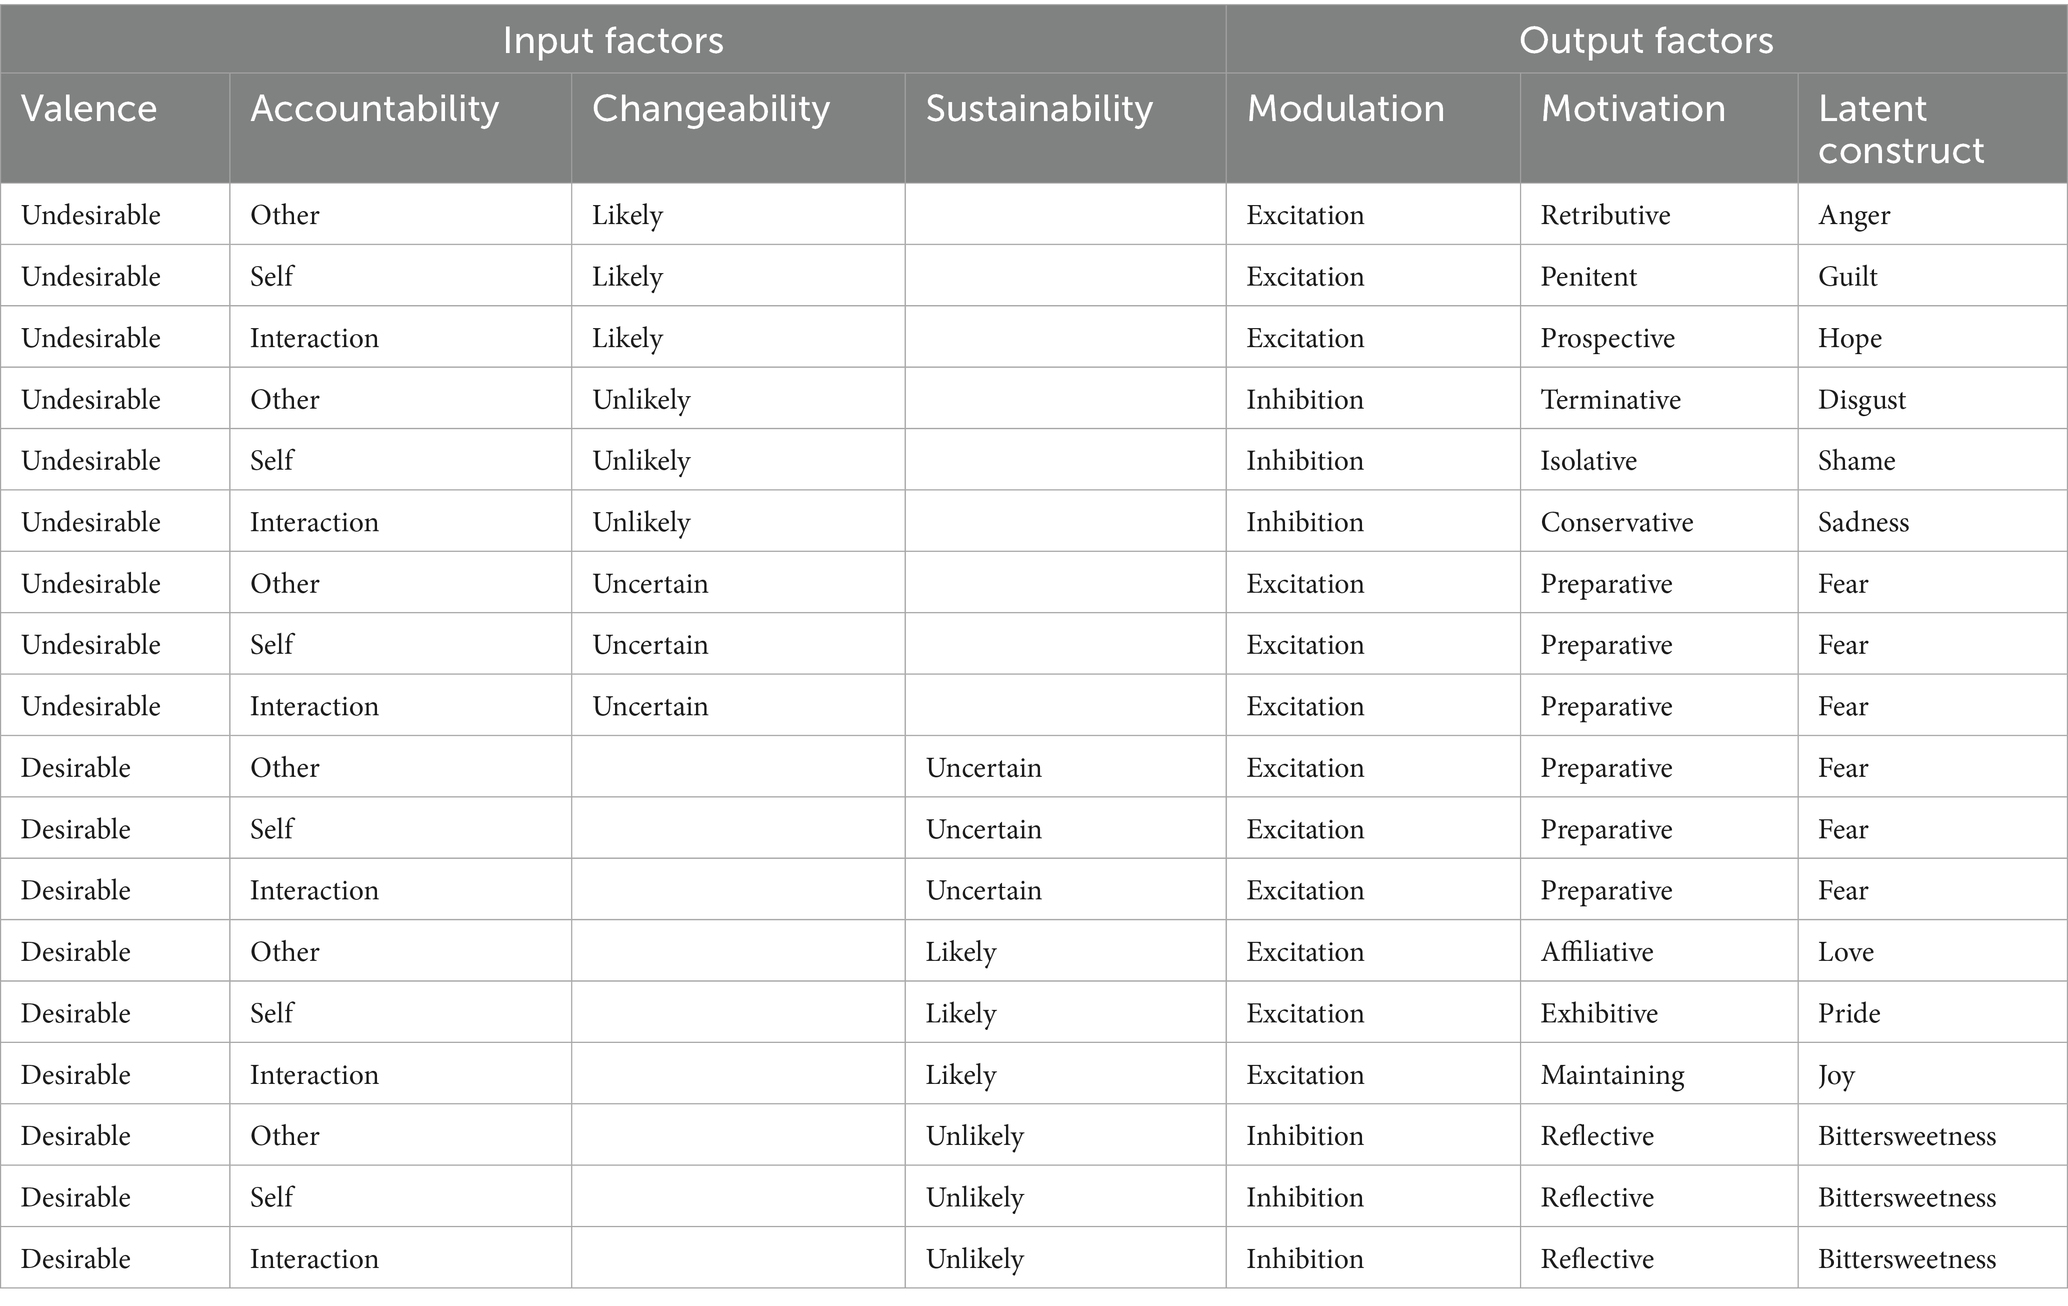Image resolution: width=2068 pixels, height=1306 pixels.
Task: Click the Affiliative cell
Action: [1596, 951]
